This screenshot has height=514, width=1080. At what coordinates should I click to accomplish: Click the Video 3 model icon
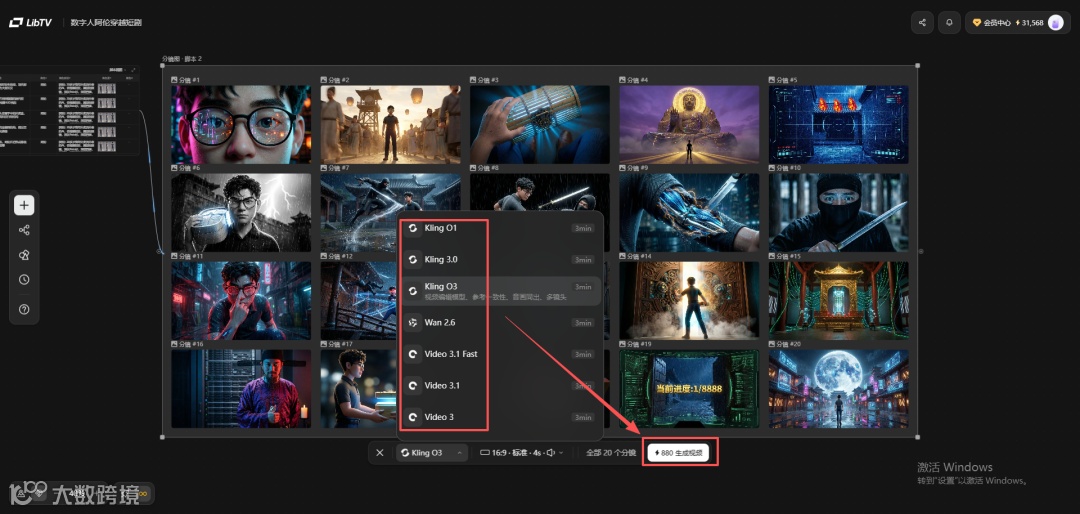(x=413, y=417)
